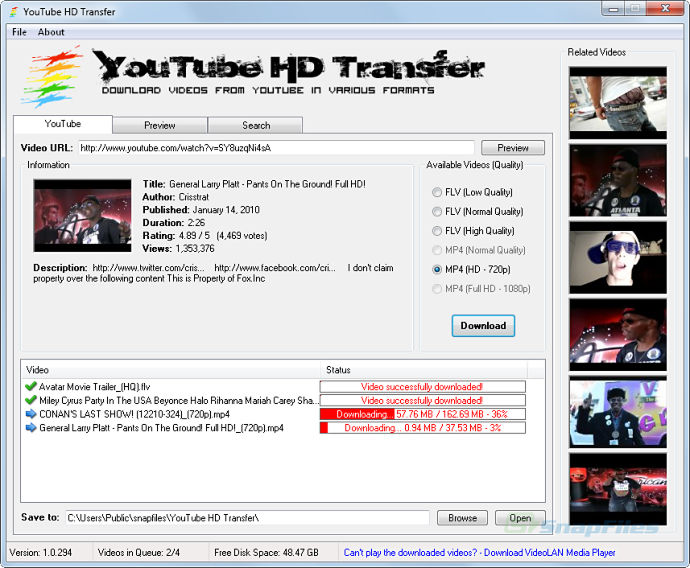
Task: Click the blue arrow icon beside CONAN'S LAST SHOW
Action: coord(31,414)
